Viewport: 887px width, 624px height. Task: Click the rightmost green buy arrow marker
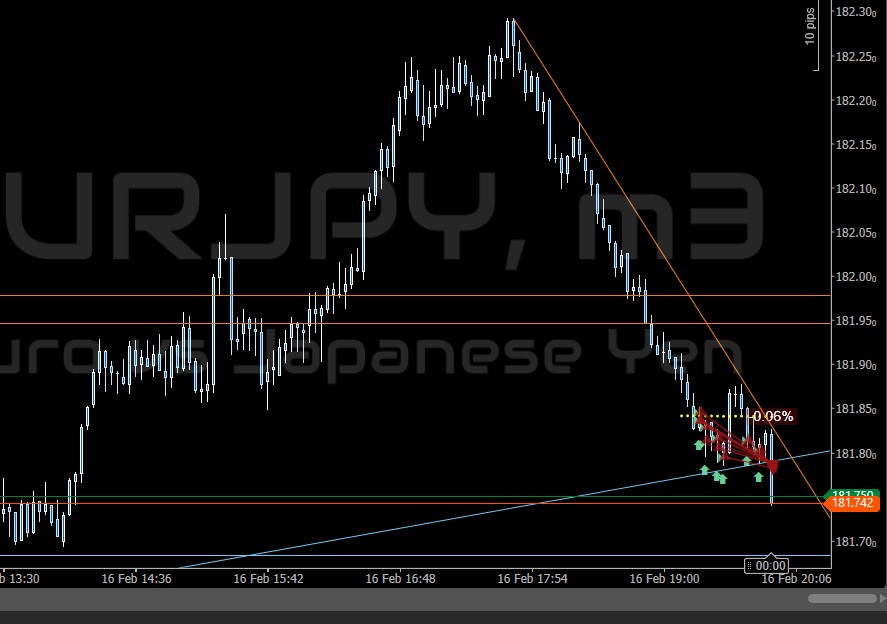tap(759, 477)
